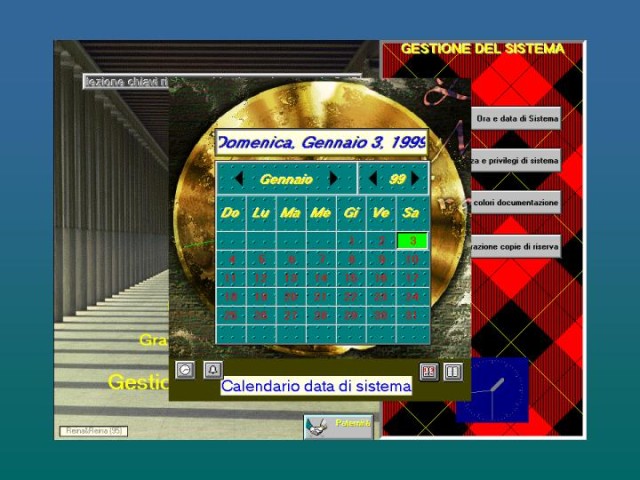
Task: Advance to next month after Gennaio
Action: click(333, 179)
